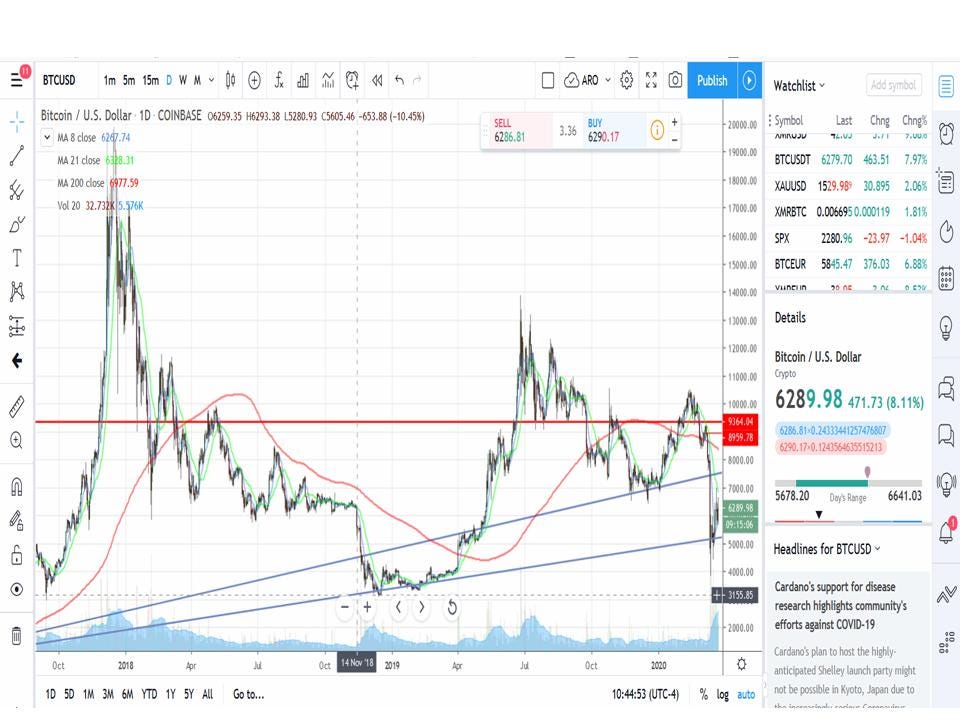Screen dimensions: 960x720
Task: Select the M monthly timeframe
Action: (197, 80)
